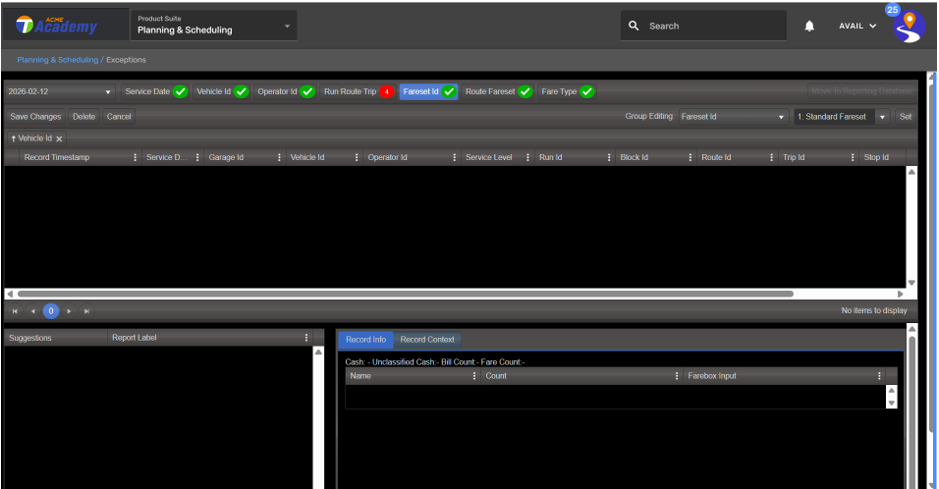Image resolution: width=939 pixels, height=489 pixels.
Task: Click the map route avatar icon
Action: [908, 27]
